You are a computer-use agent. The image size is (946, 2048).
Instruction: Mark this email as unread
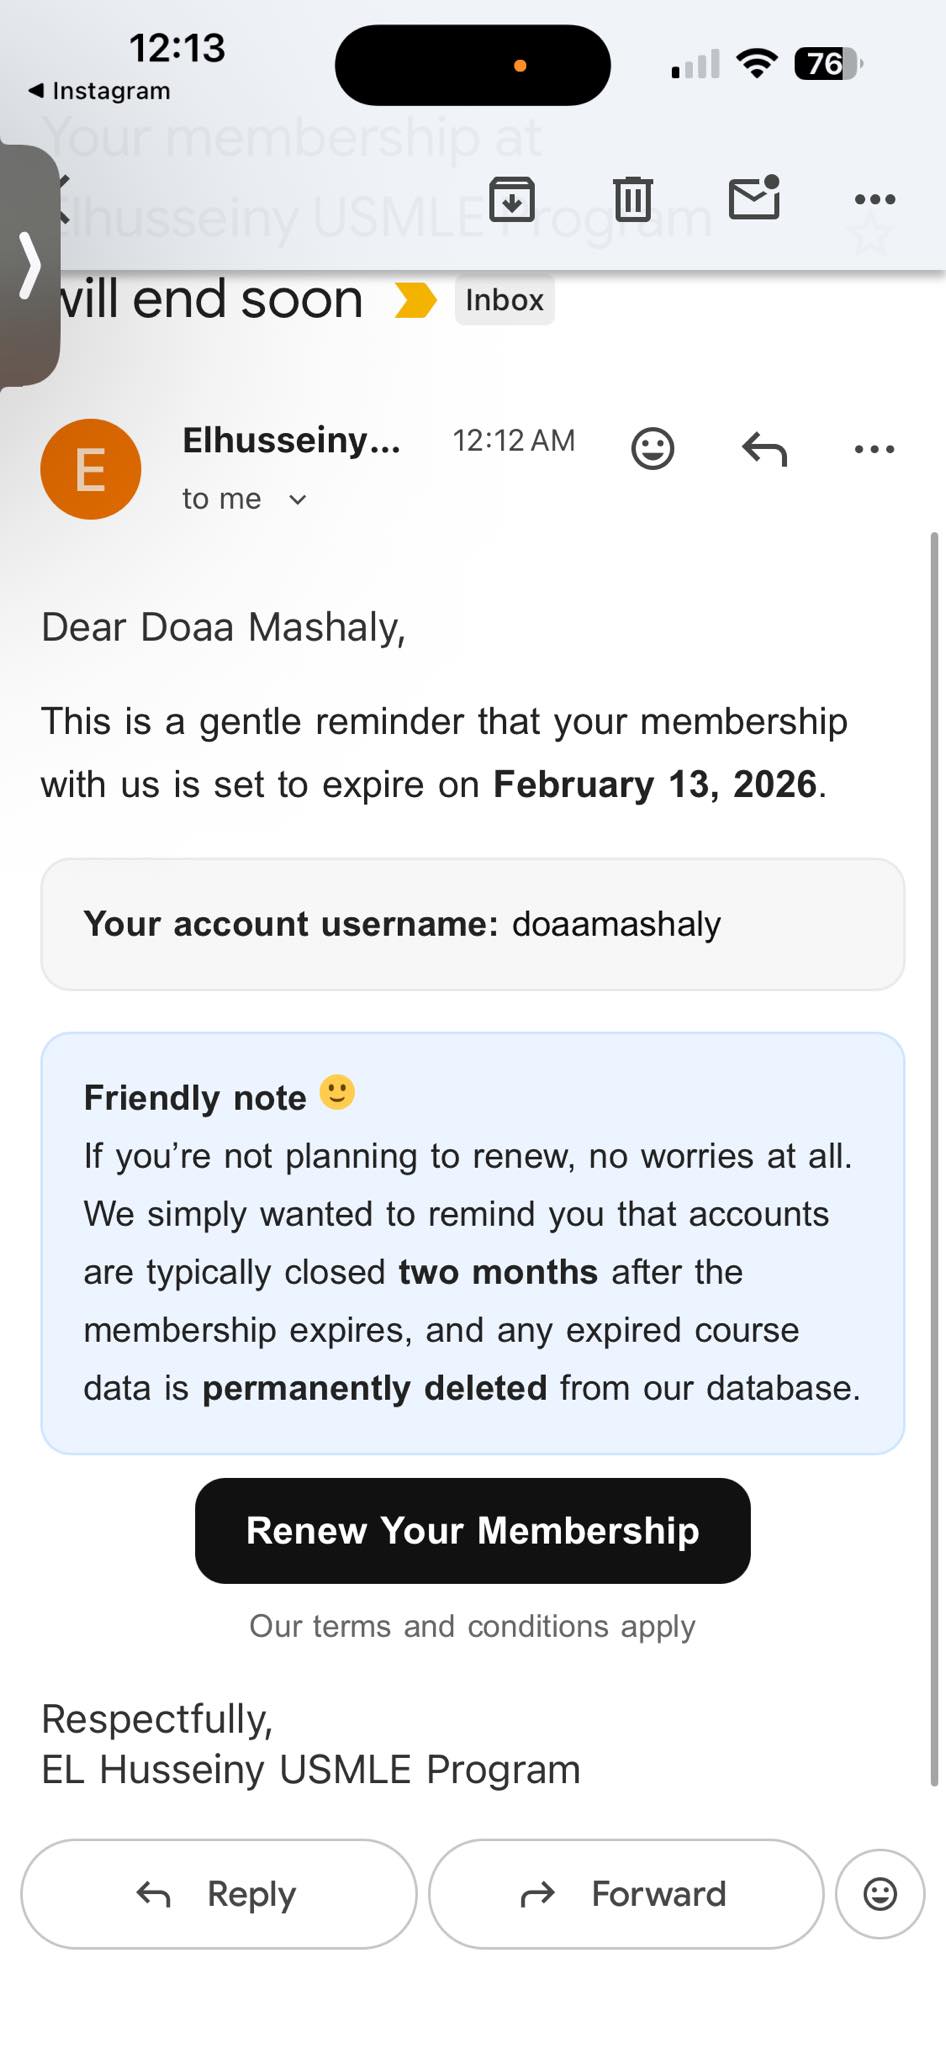point(754,198)
